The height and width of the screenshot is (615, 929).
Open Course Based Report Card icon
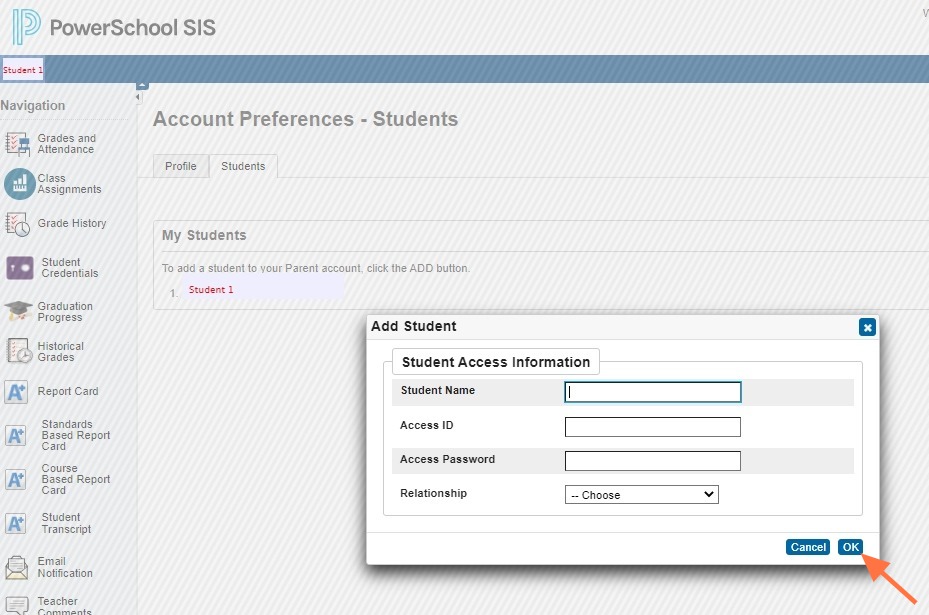coord(16,479)
